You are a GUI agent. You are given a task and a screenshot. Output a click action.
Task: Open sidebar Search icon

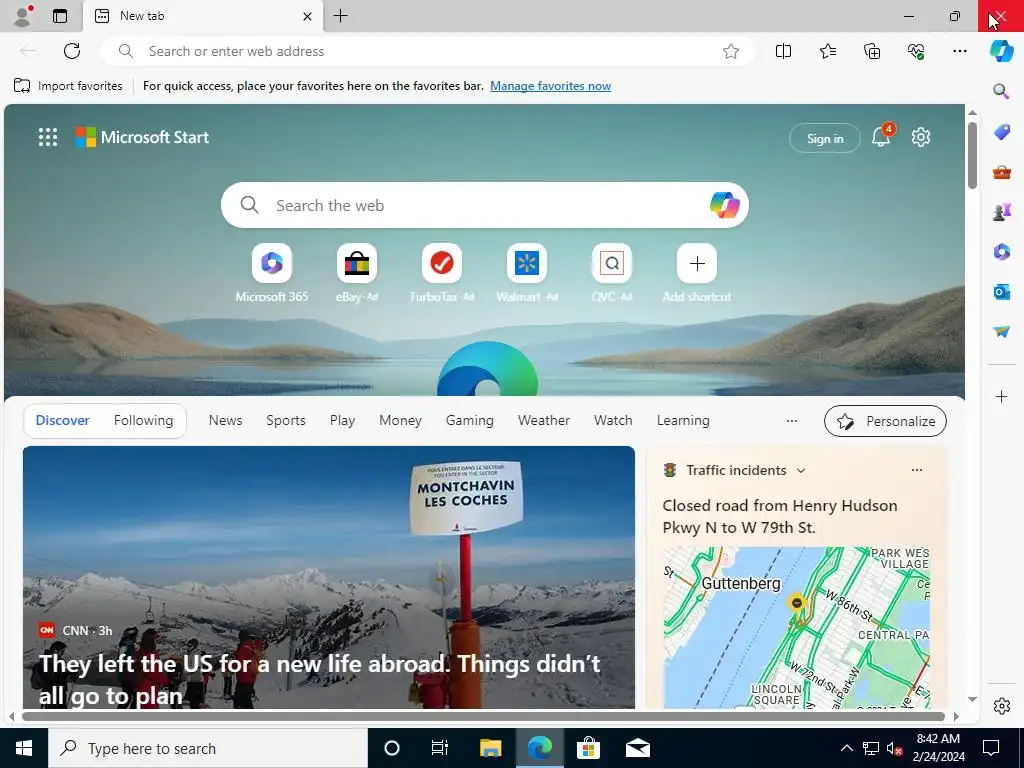click(x=1001, y=91)
